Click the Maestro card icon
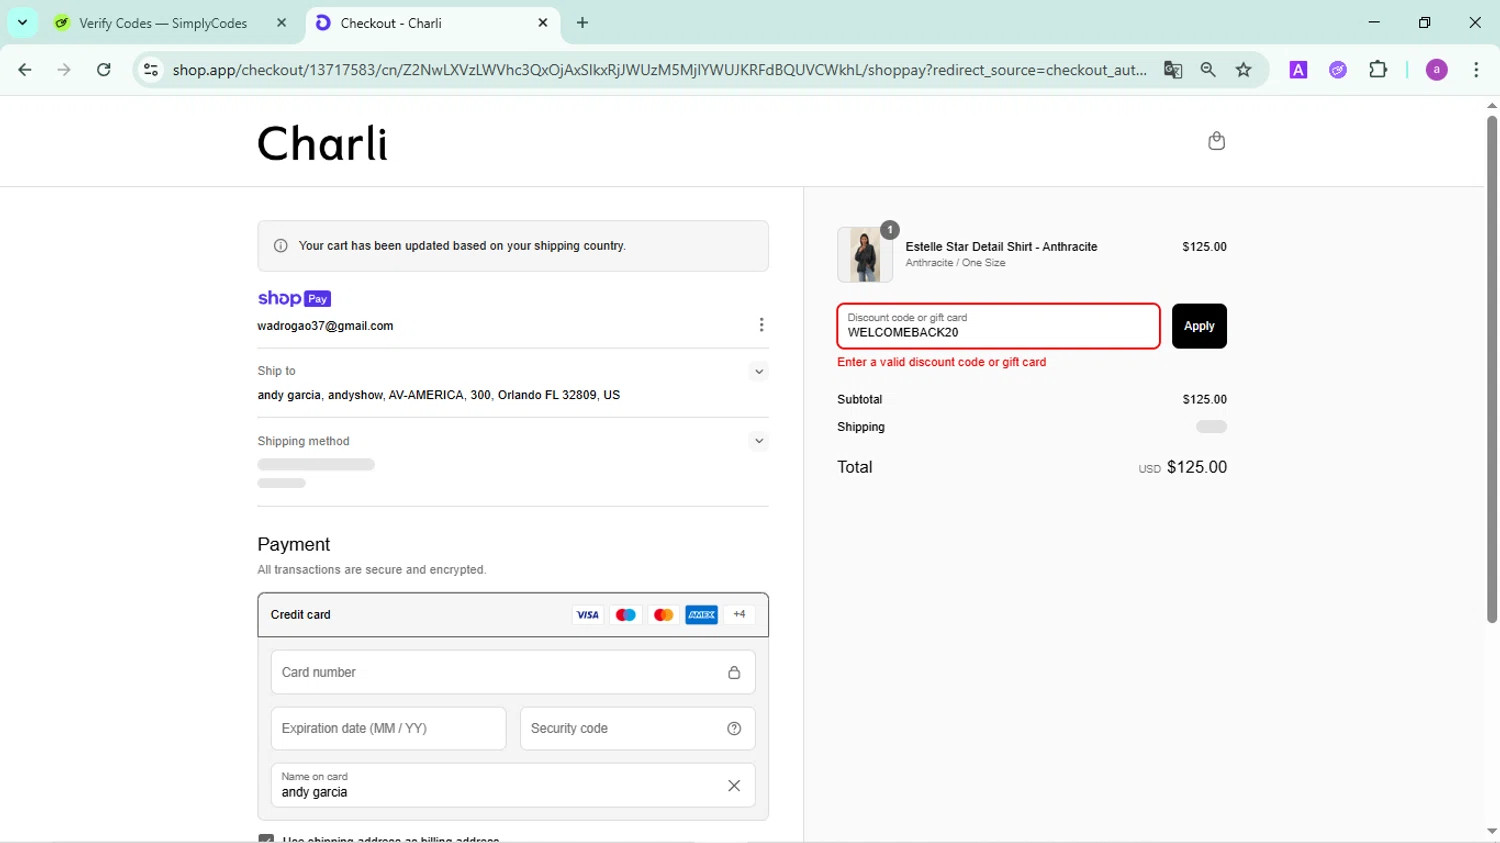The image size is (1500, 843). click(x=626, y=615)
